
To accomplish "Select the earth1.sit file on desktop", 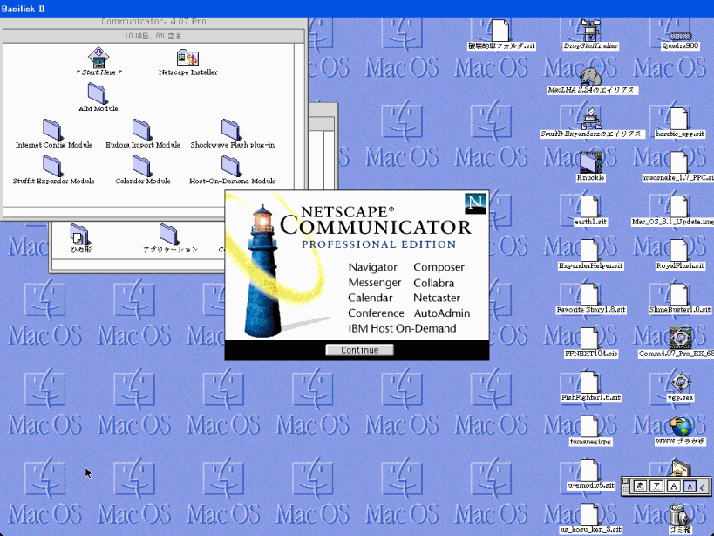I will [591, 205].
